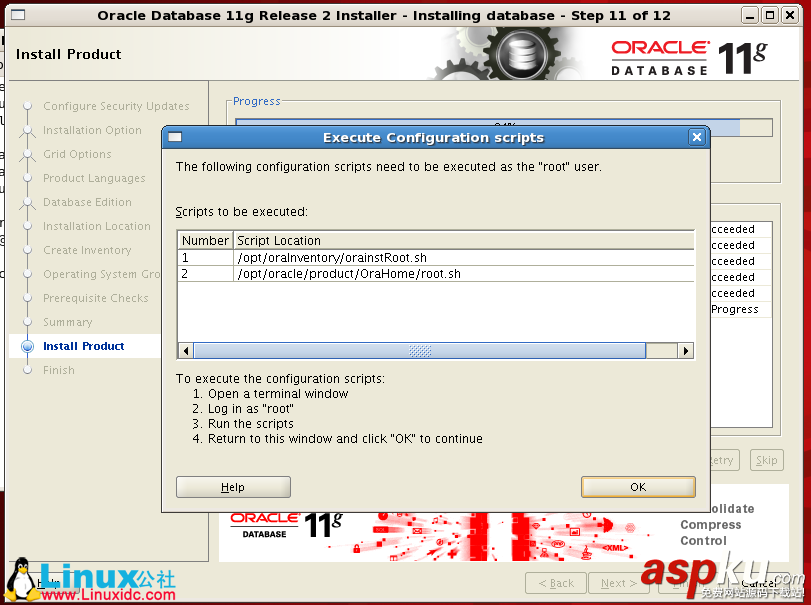Click the scripts table left scroll arrow

click(186, 351)
